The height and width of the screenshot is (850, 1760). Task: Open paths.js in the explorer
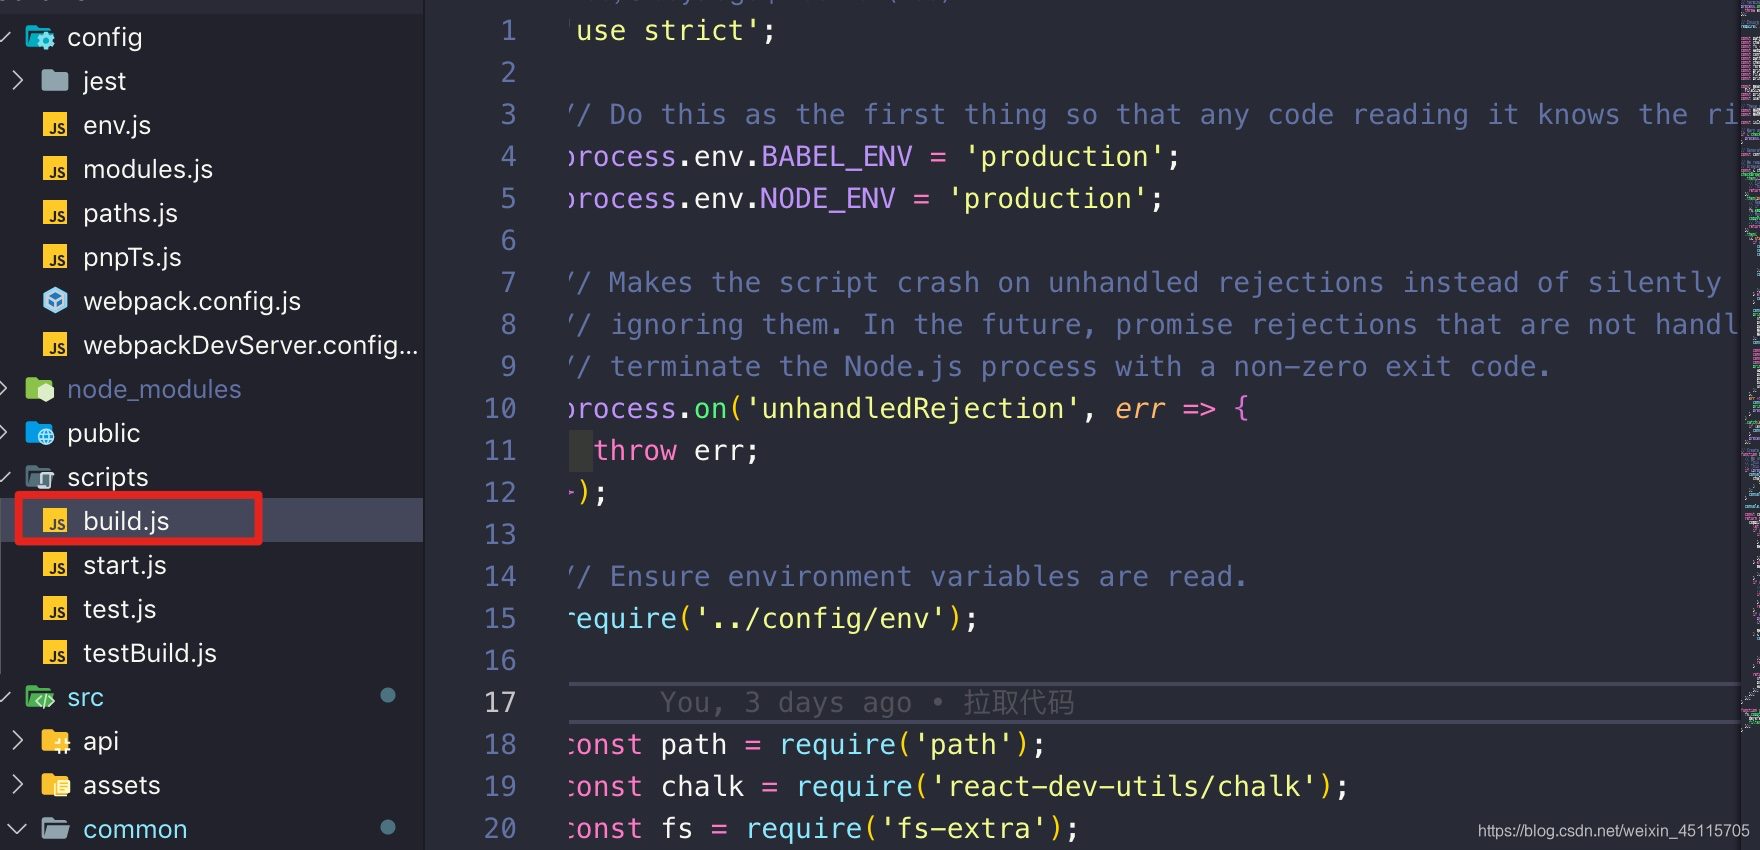[x=130, y=213]
